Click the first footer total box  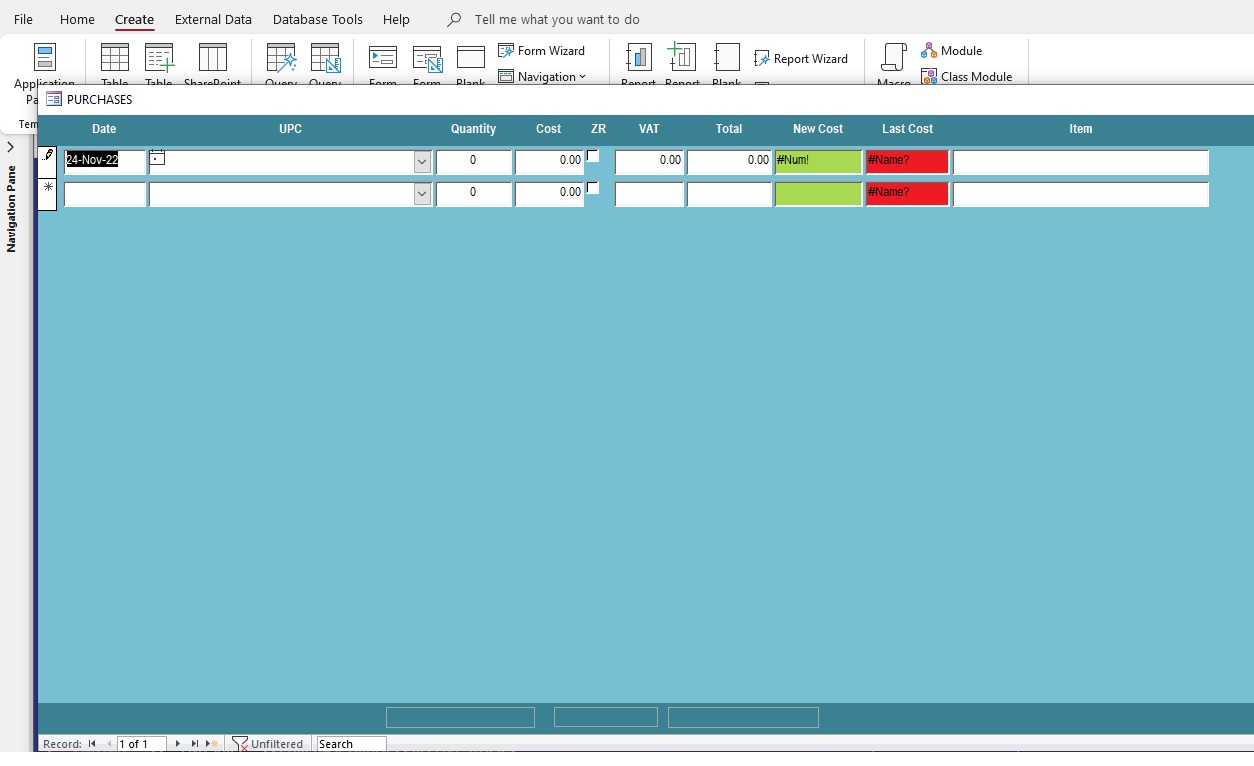[x=460, y=717]
